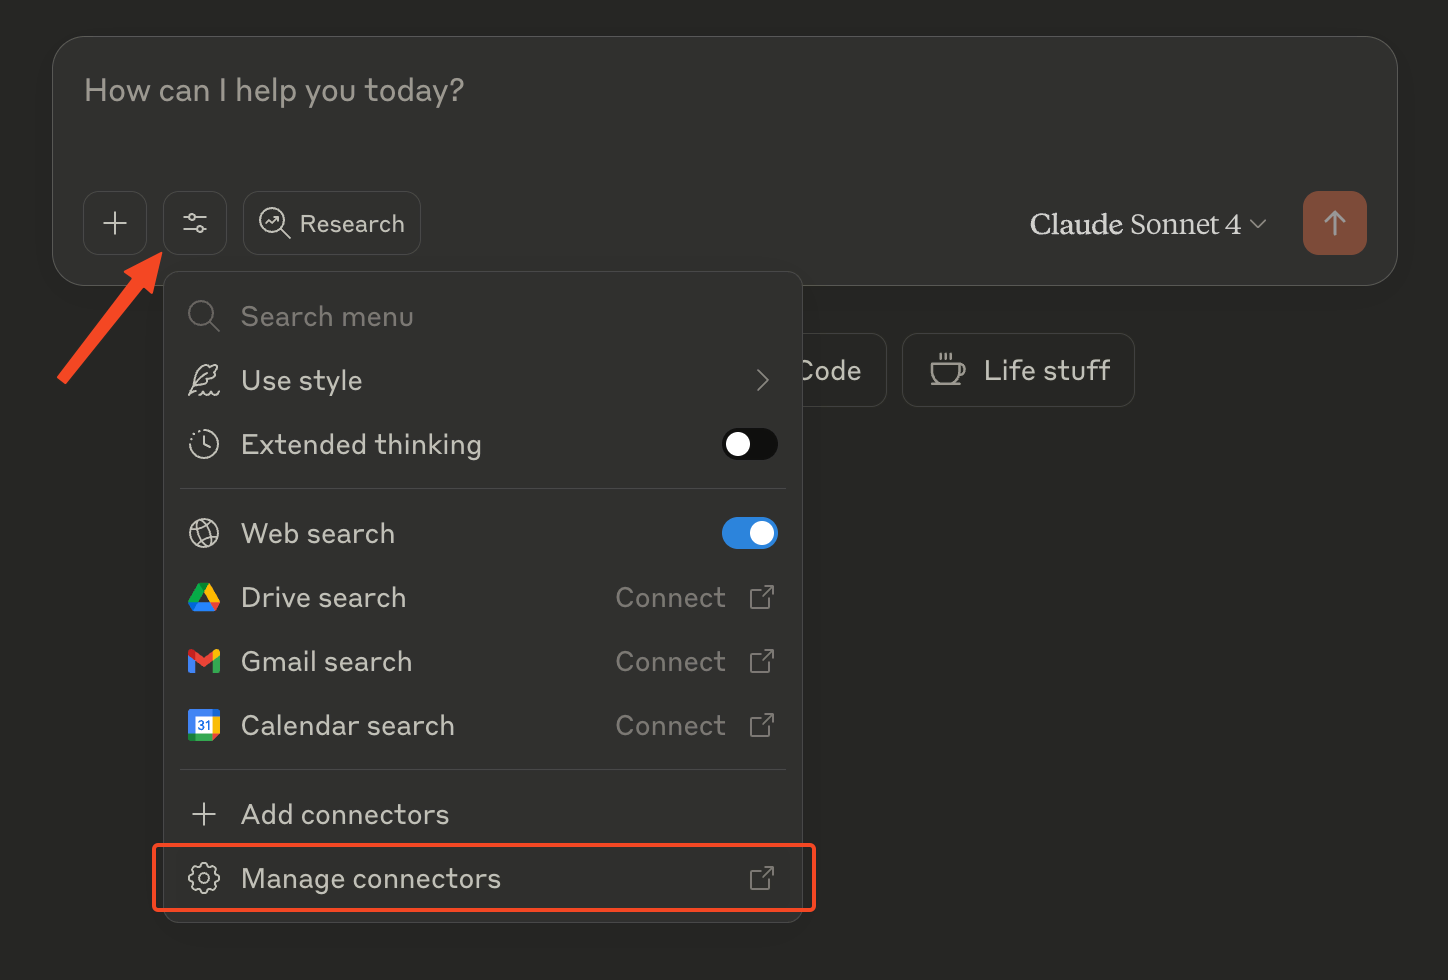Open the search and tools sliders button
The height and width of the screenshot is (980, 1448).
pyautogui.click(x=195, y=223)
